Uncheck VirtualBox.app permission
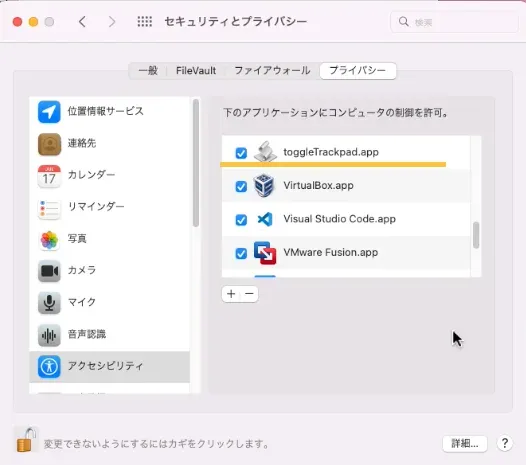The height and width of the screenshot is (465, 526). coord(241,187)
